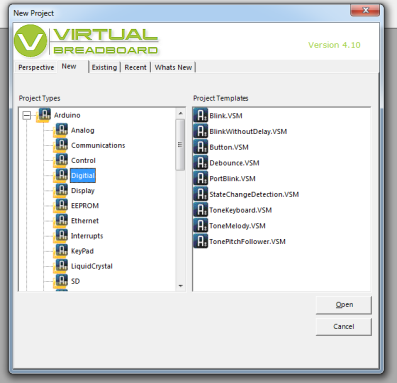Select the Ethernet tree item label

pyautogui.click(x=85, y=221)
